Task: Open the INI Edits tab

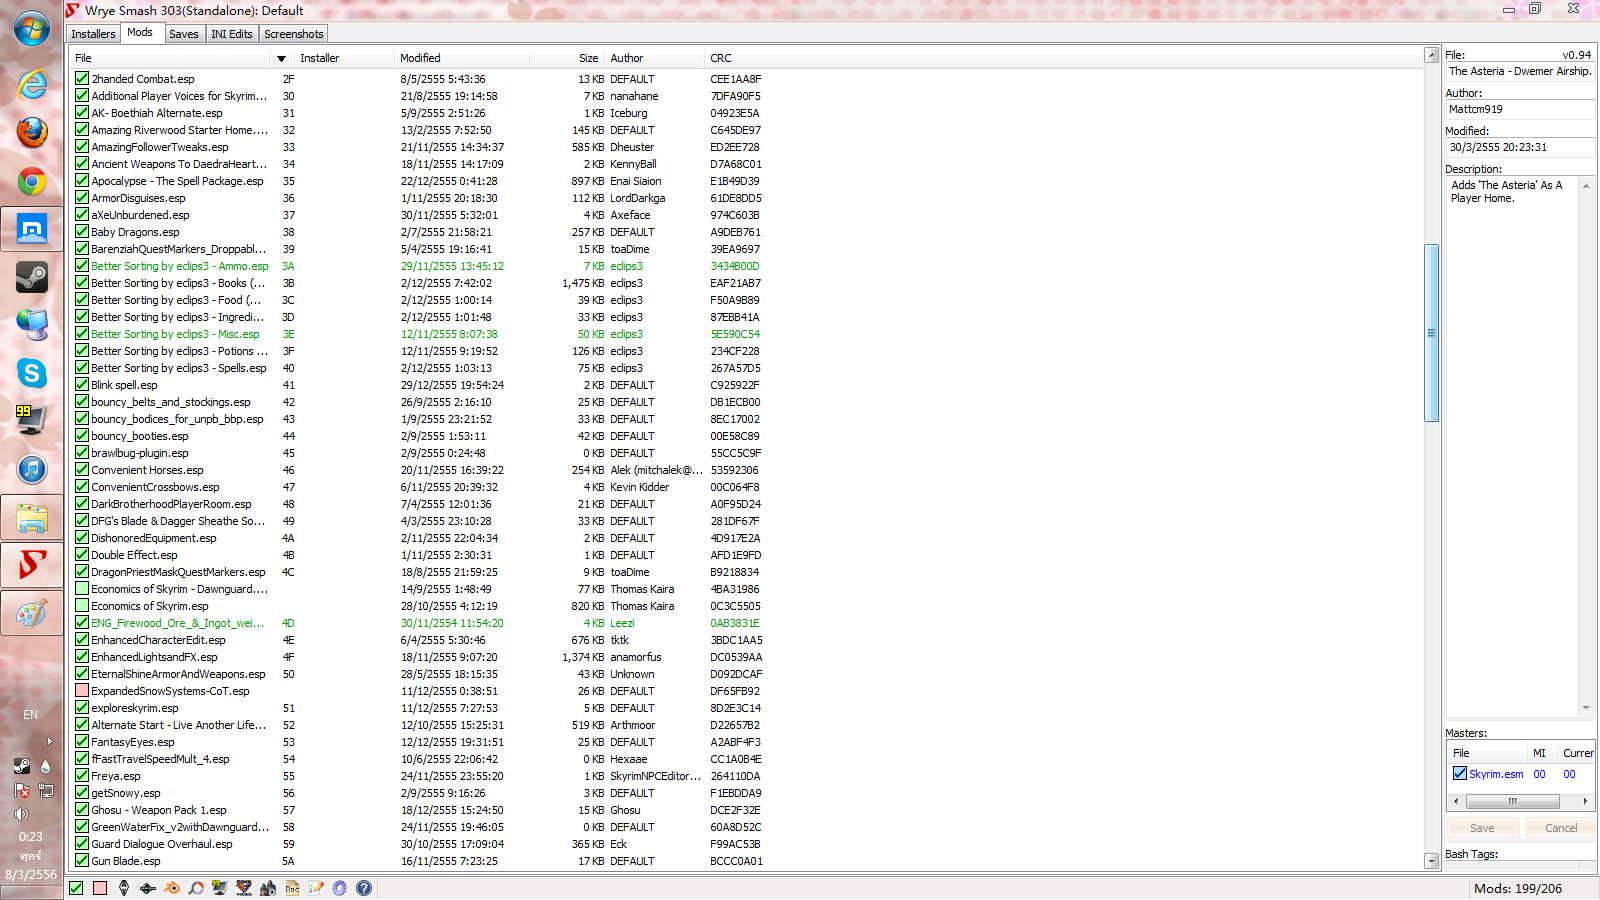Action: (232, 34)
